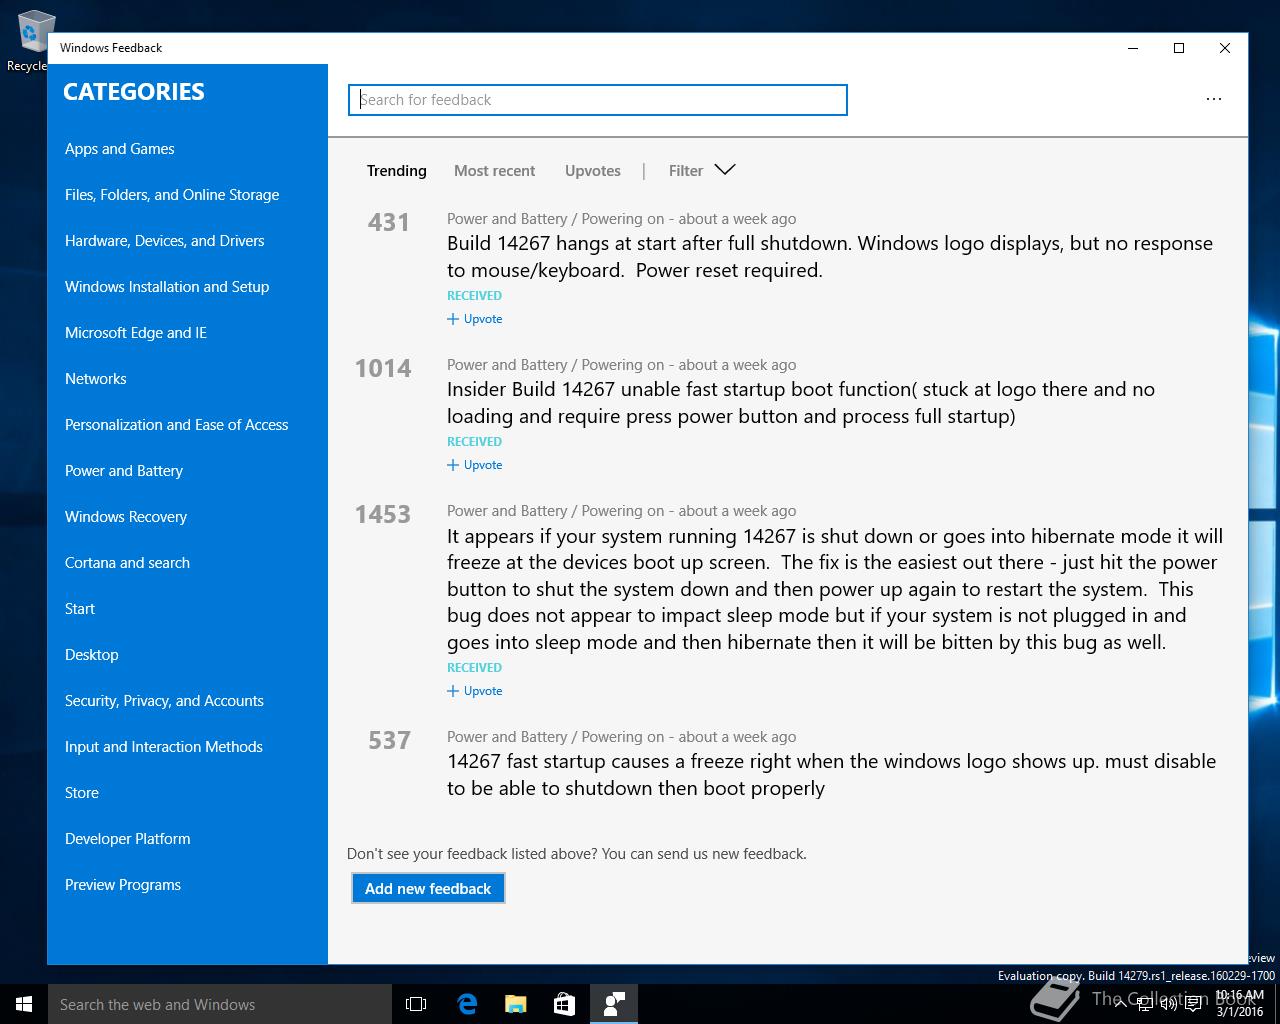Select Personalization and Ease of Access

pyautogui.click(x=176, y=425)
